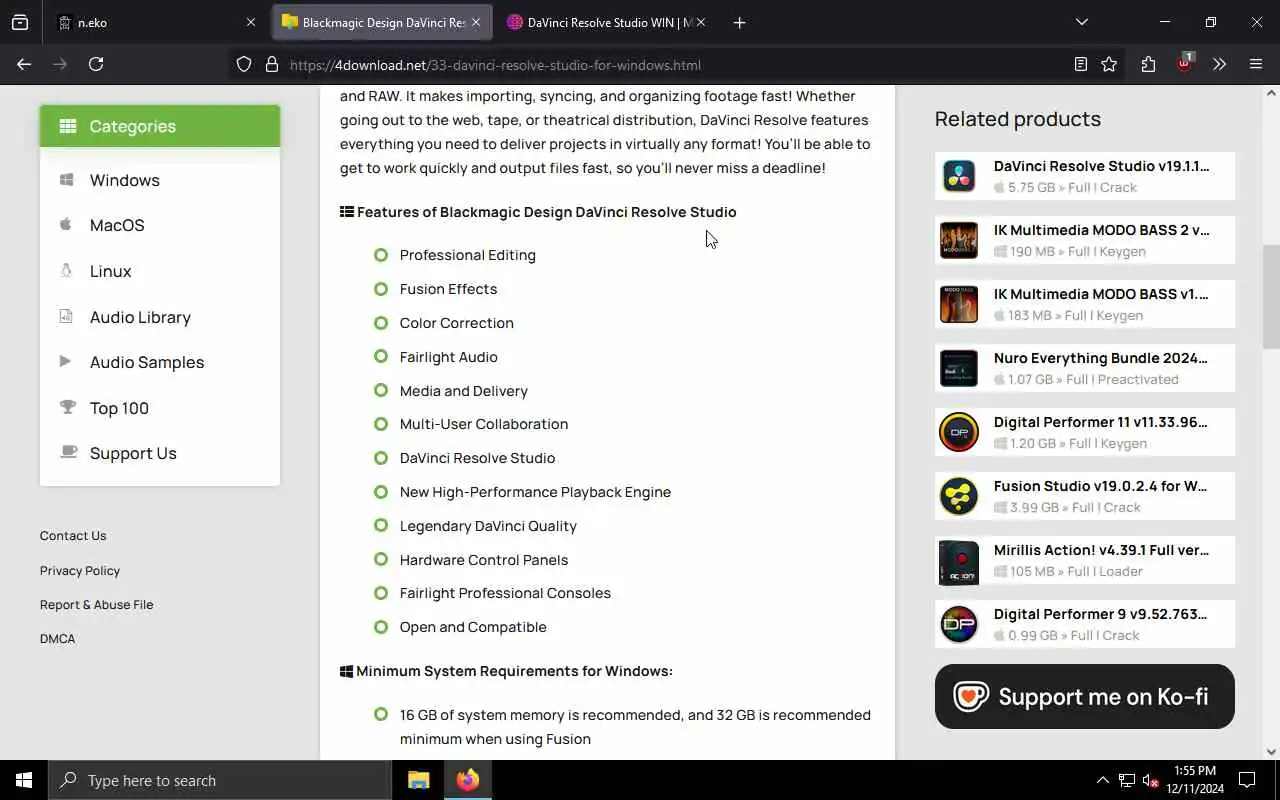Open the Contact Us footer link
1280x800 pixels.
tap(73, 536)
